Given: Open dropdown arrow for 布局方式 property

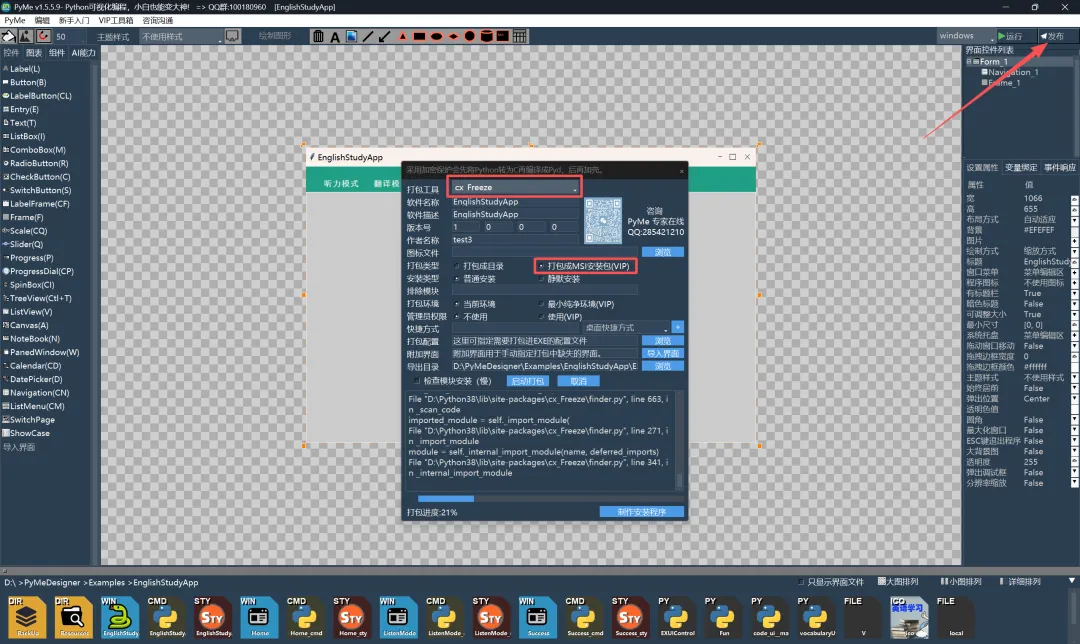Looking at the screenshot, I should [x=1074, y=220].
